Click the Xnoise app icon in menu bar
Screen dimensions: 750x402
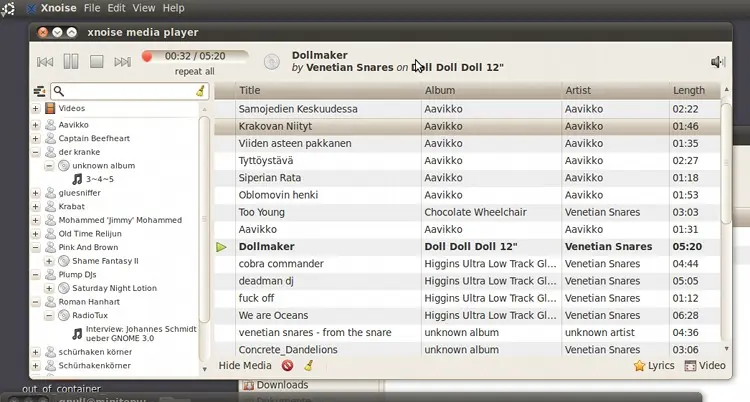pyautogui.click(x=32, y=8)
